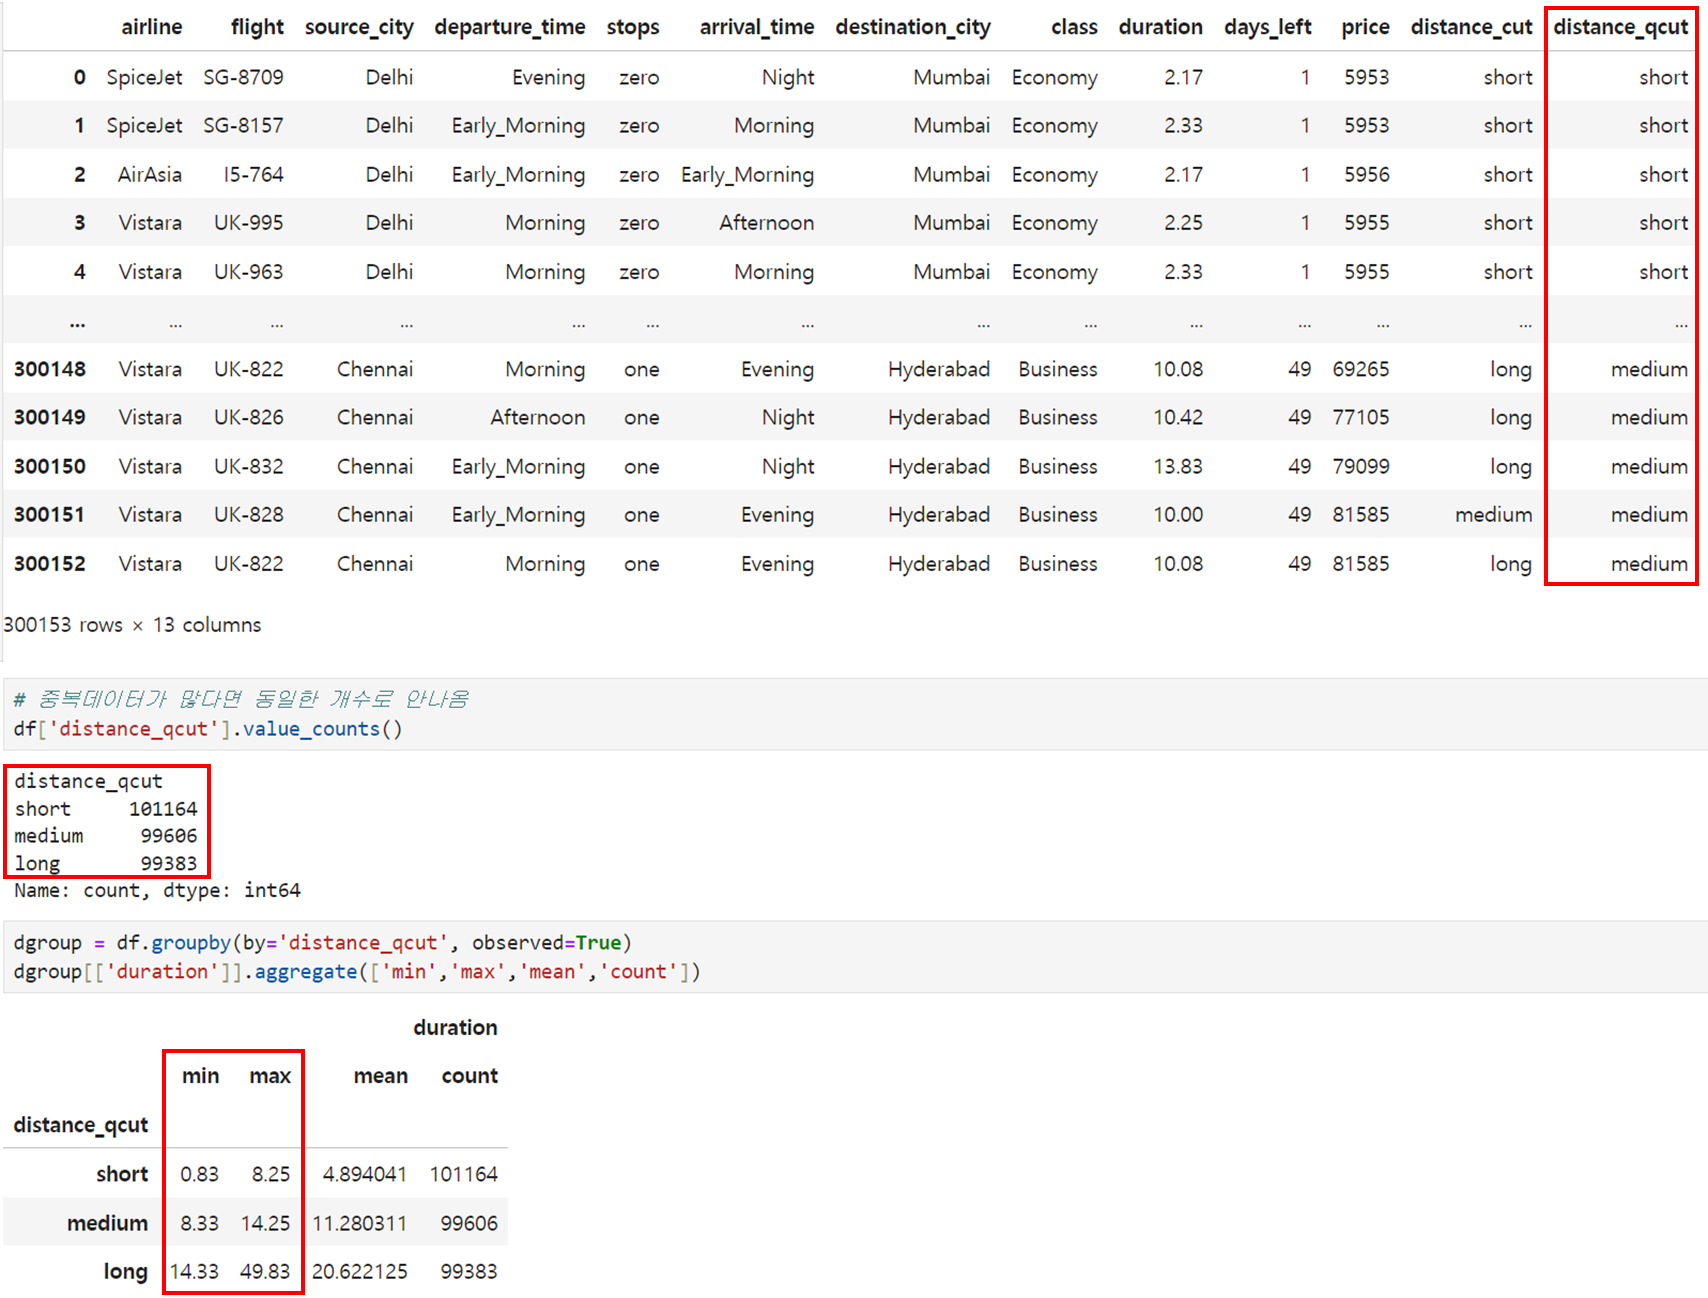Click the row index 300149
The width and height of the screenshot is (1708, 1298).
50,417
